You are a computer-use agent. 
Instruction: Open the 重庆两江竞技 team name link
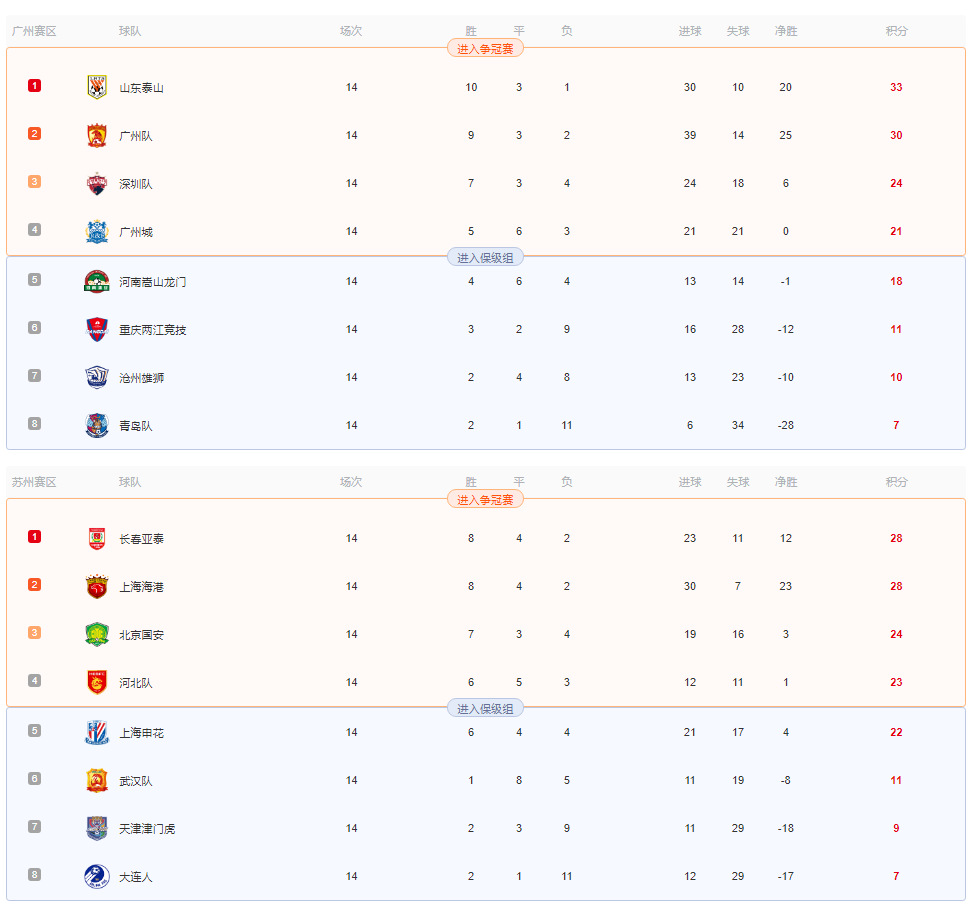coord(153,330)
